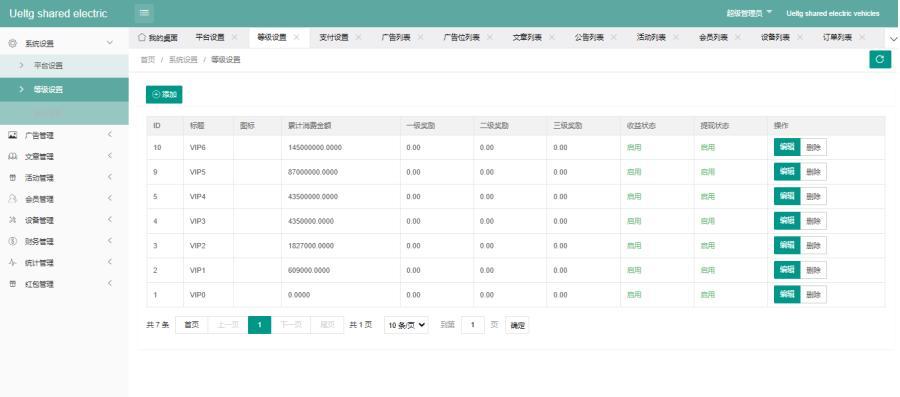
Task: Click Uellg shared electric vehicles header link
Action: [833, 13]
